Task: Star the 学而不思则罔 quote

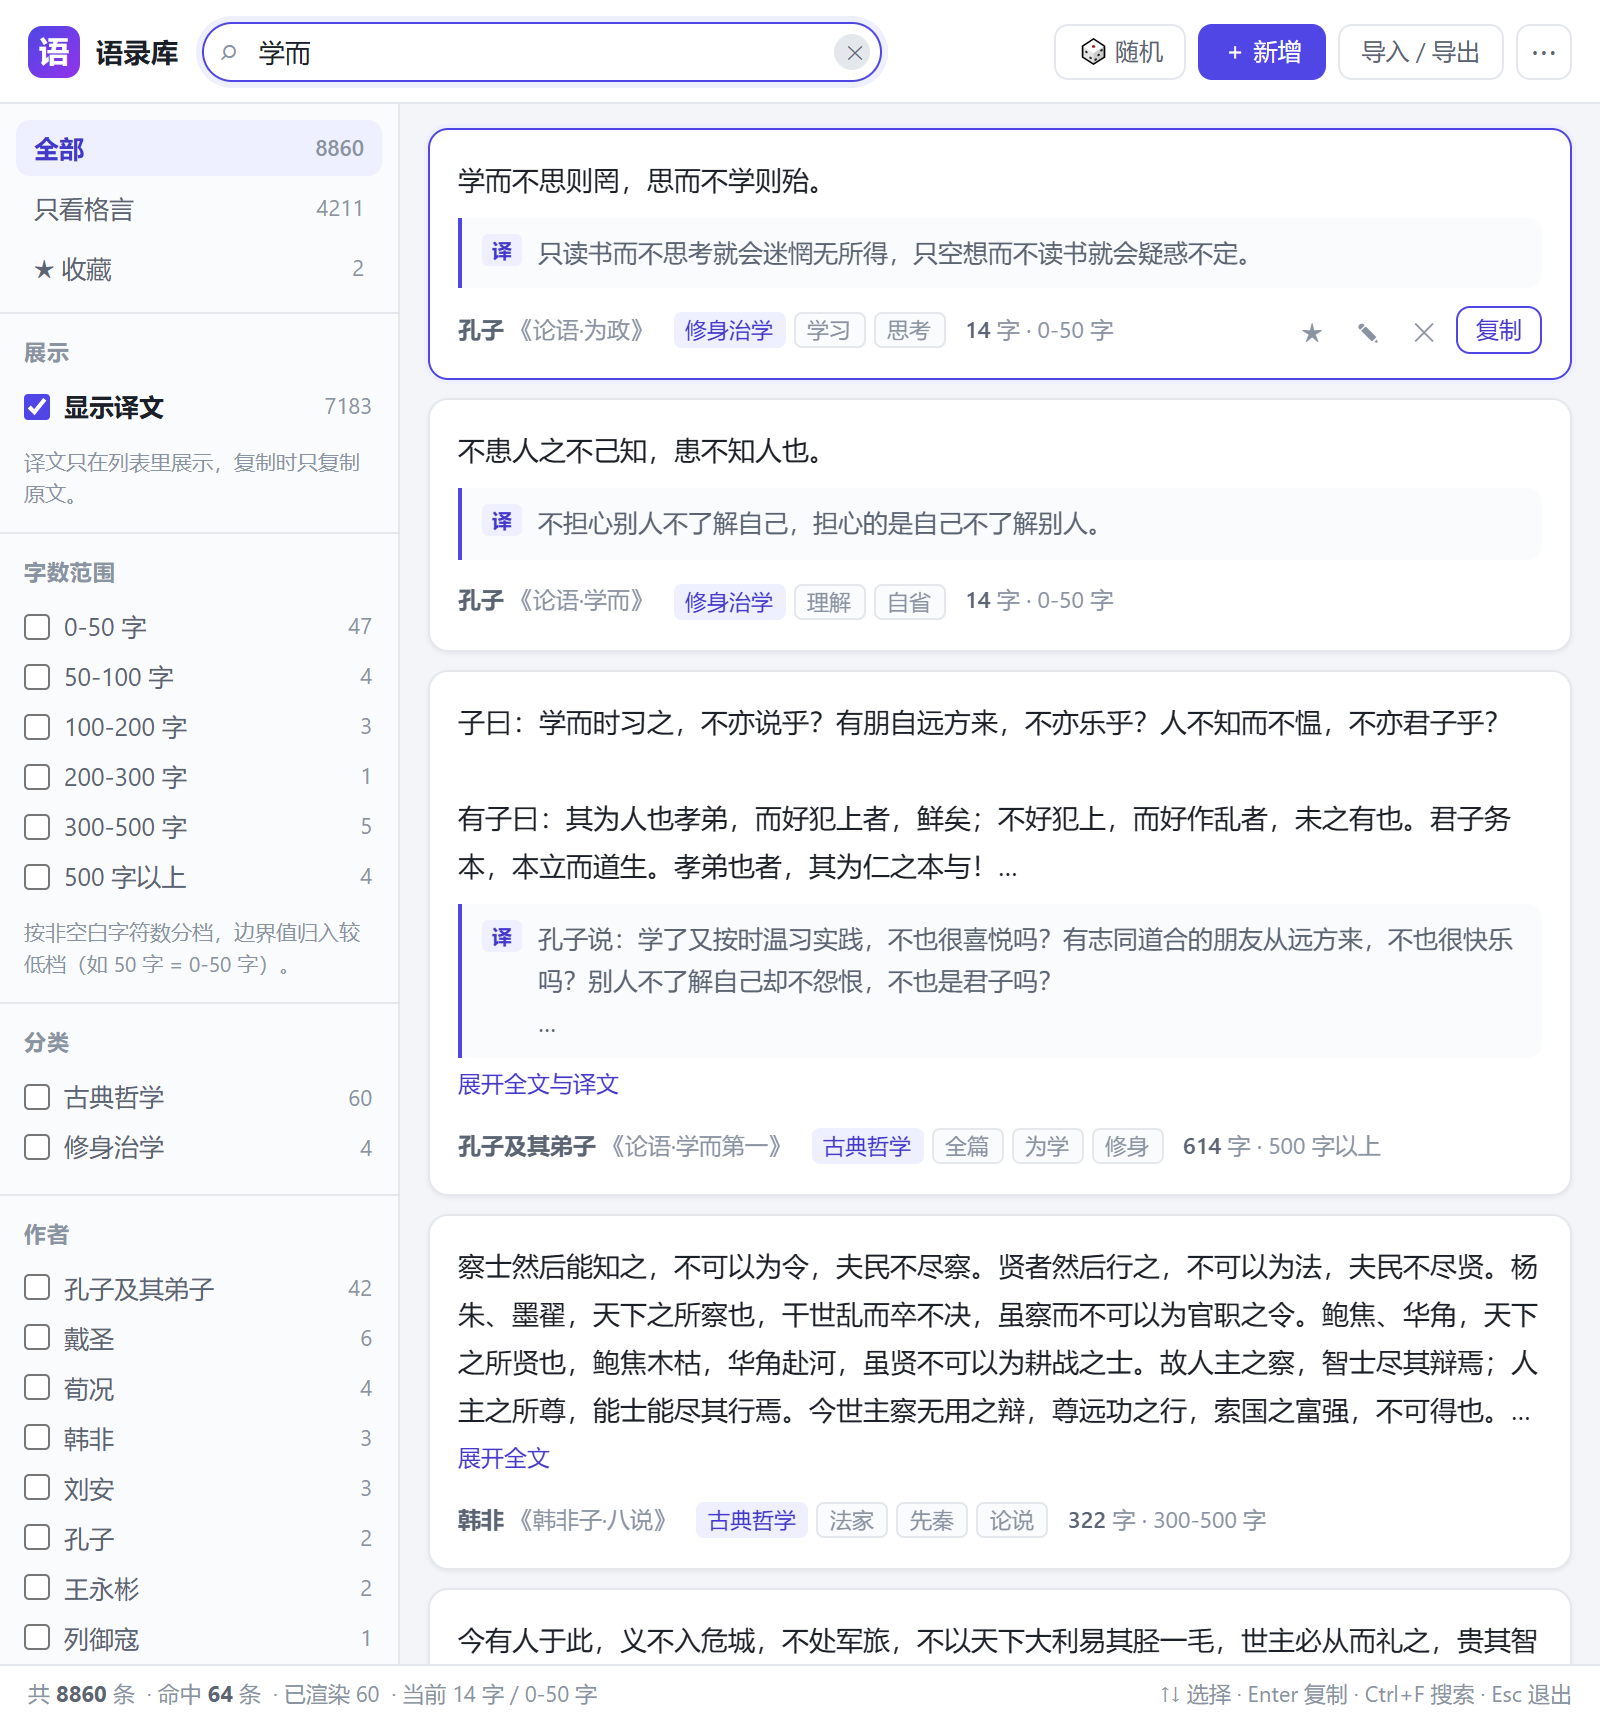Action: 1312,332
